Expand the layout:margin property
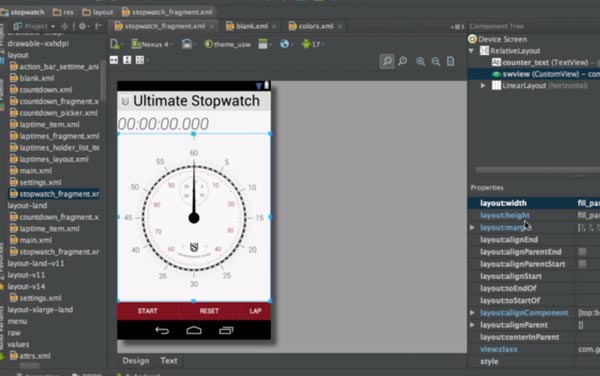Viewport: 600px width, 376px height. 472,228
